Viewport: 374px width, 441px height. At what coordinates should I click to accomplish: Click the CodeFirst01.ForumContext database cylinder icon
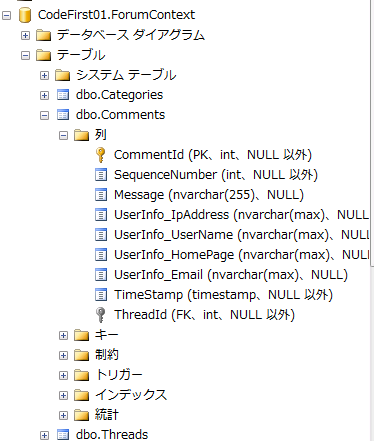pos(25,15)
